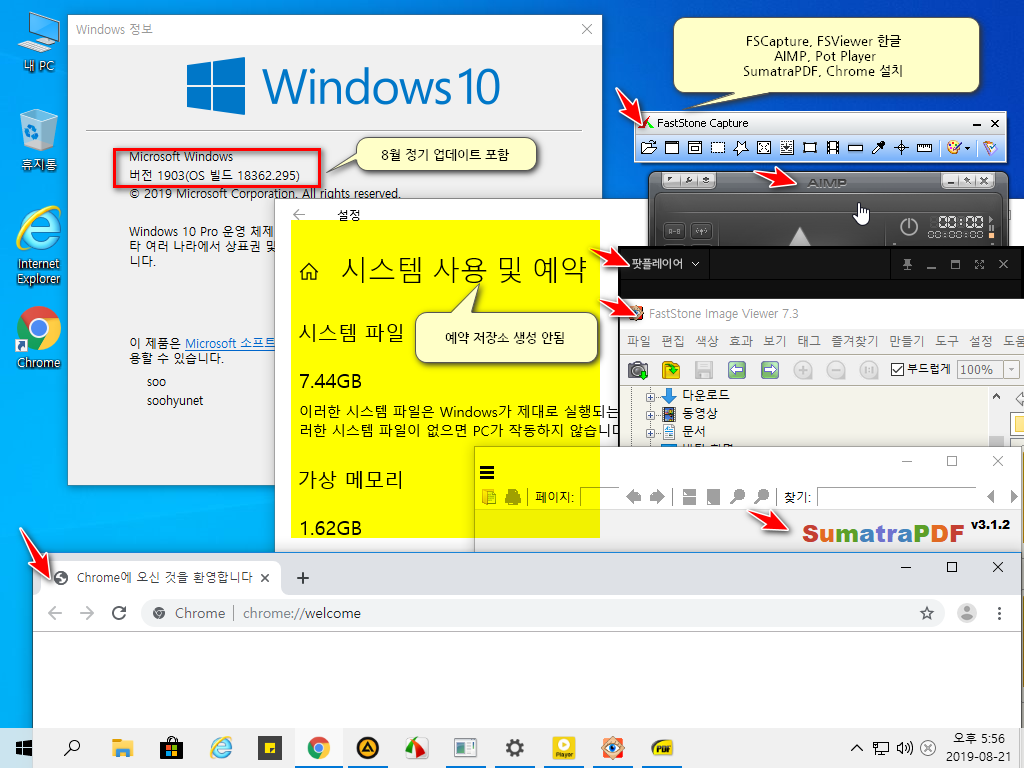
Task: Click home icon in 설정 page header
Action: pyautogui.click(x=309, y=272)
